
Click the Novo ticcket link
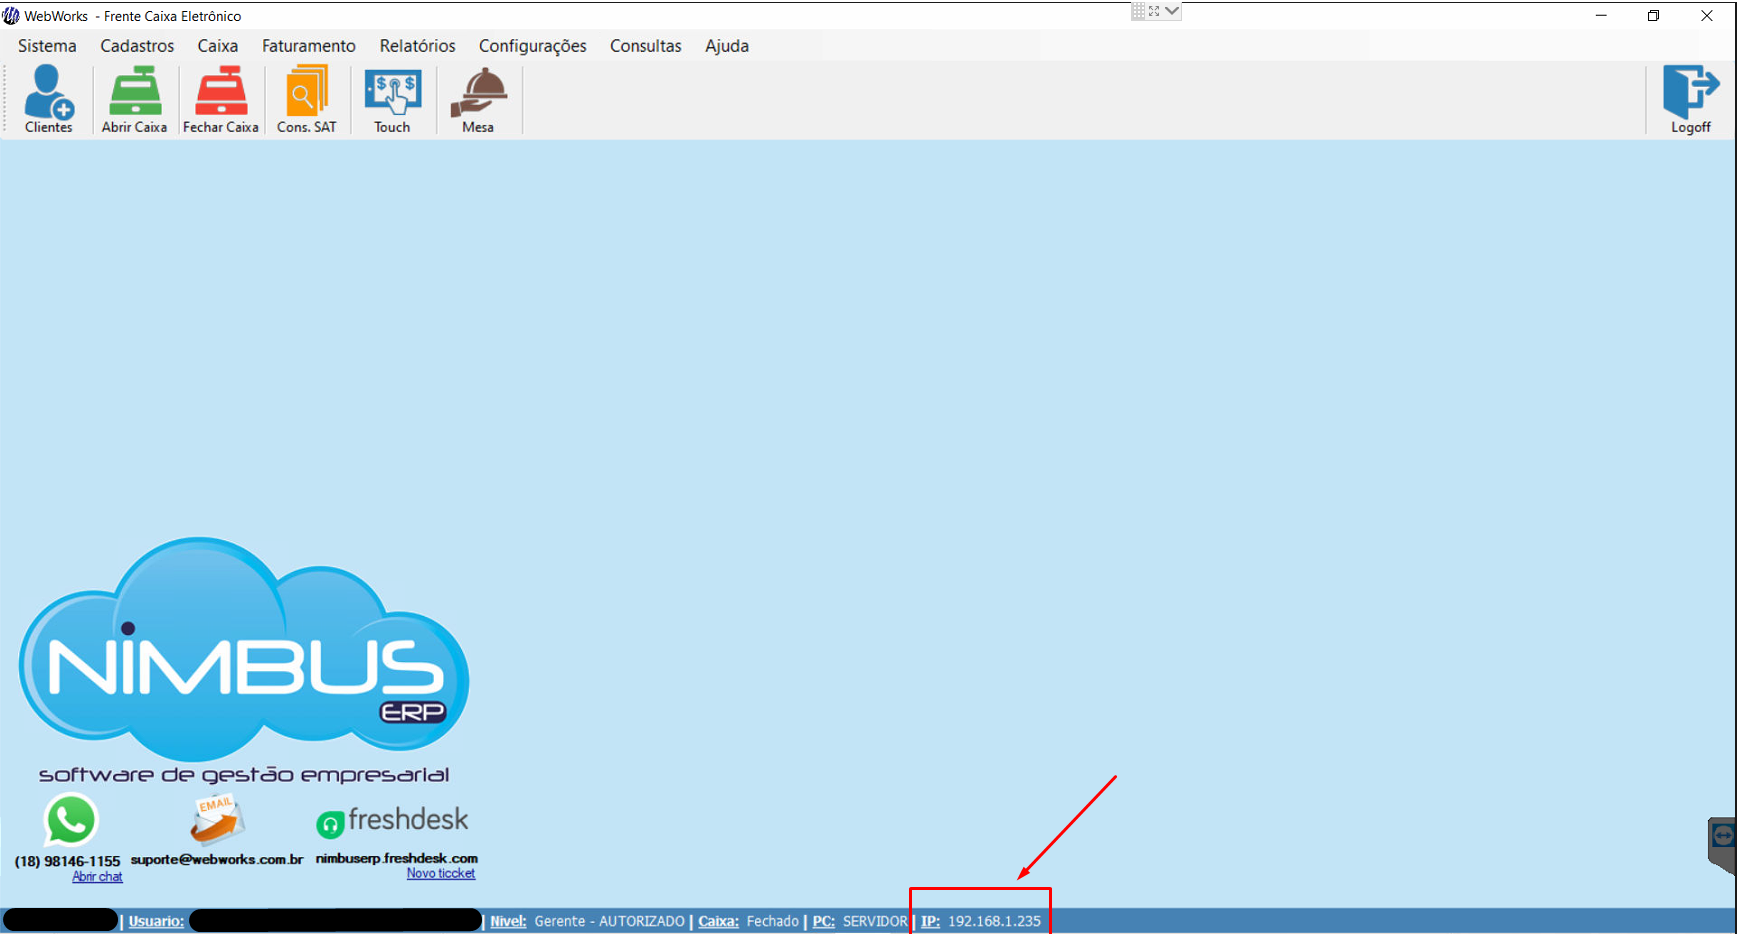point(441,873)
